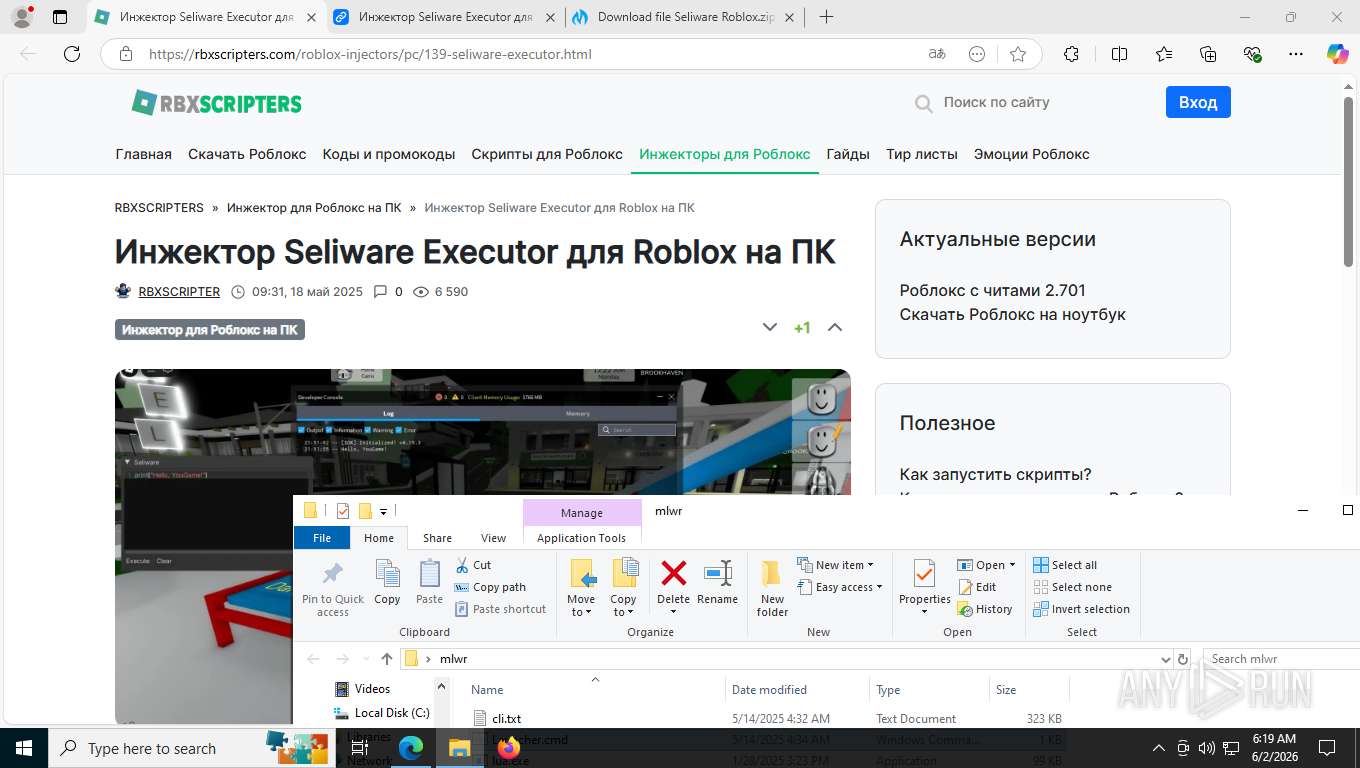Screen dimensions: 1360x768
Task: Open the New item dropdown
Action: click(836, 565)
